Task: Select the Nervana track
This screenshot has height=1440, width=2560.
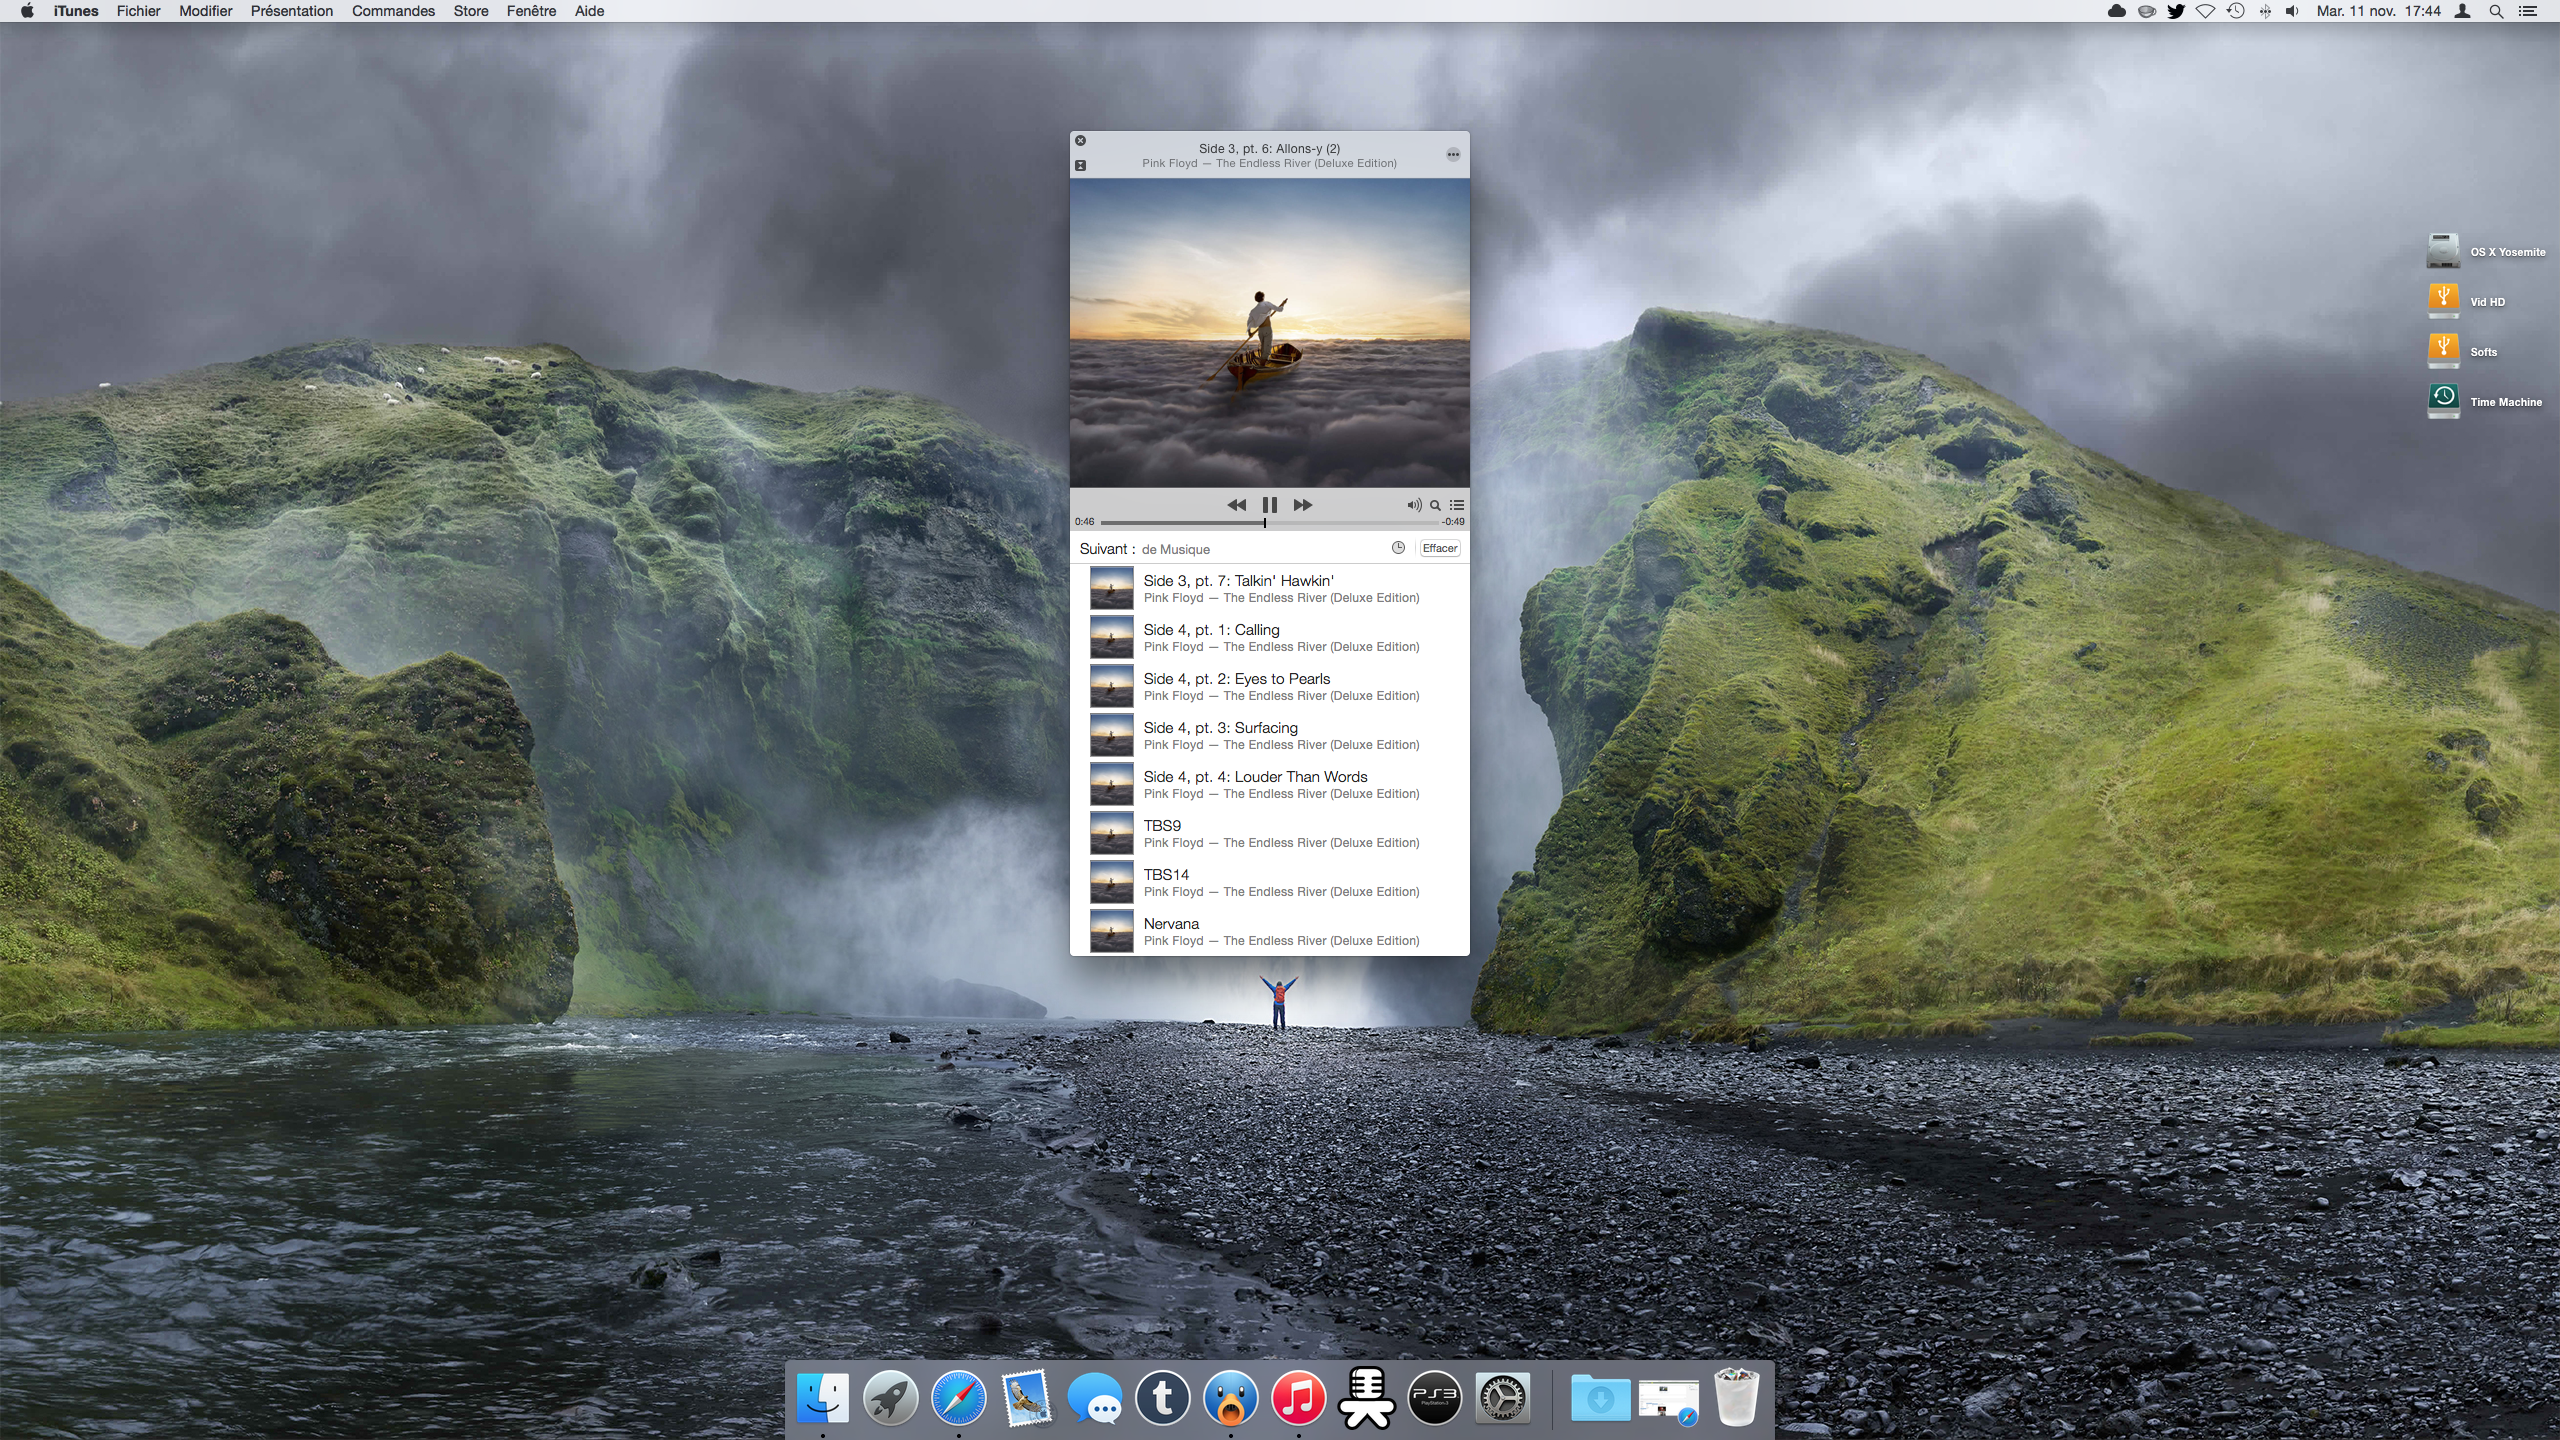Action: pyautogui.click(x=1269, y=931)
